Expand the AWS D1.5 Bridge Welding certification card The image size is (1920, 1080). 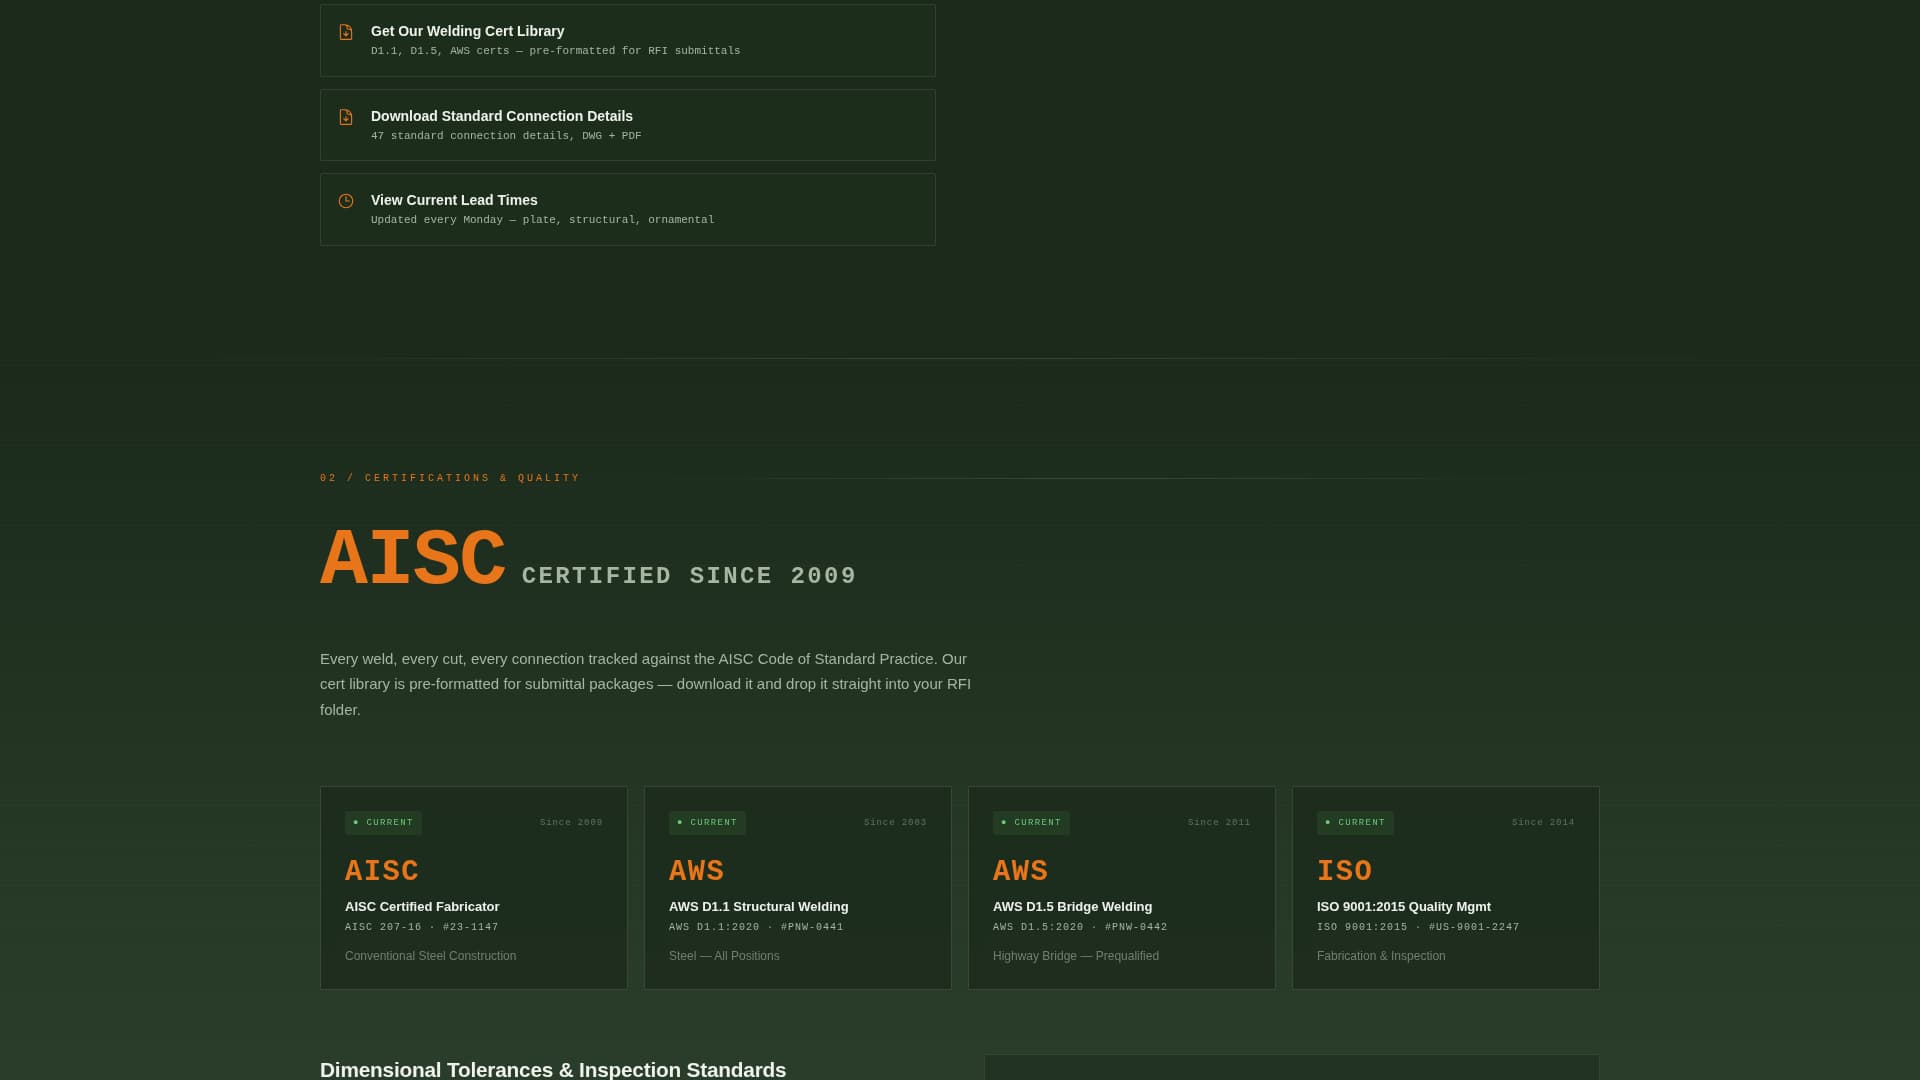1121,887
